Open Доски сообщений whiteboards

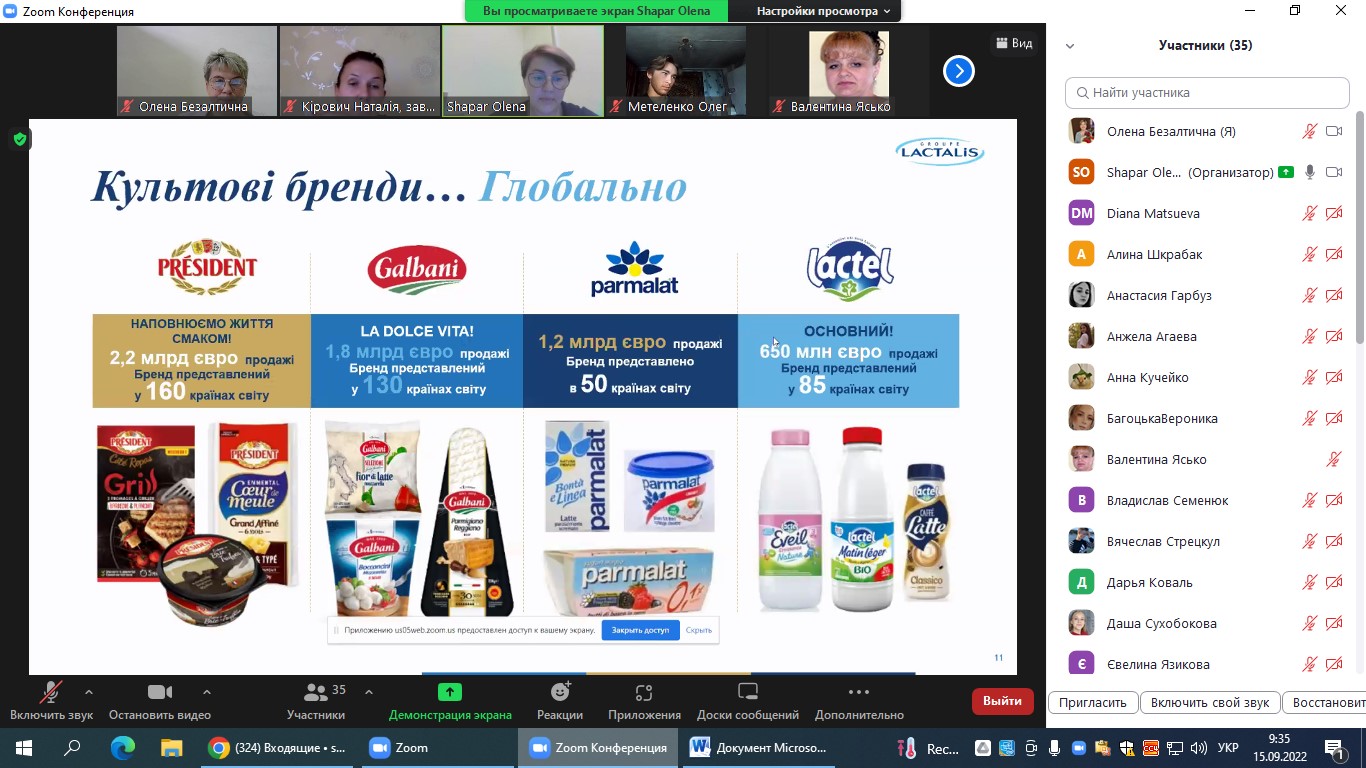pos(748,700)
